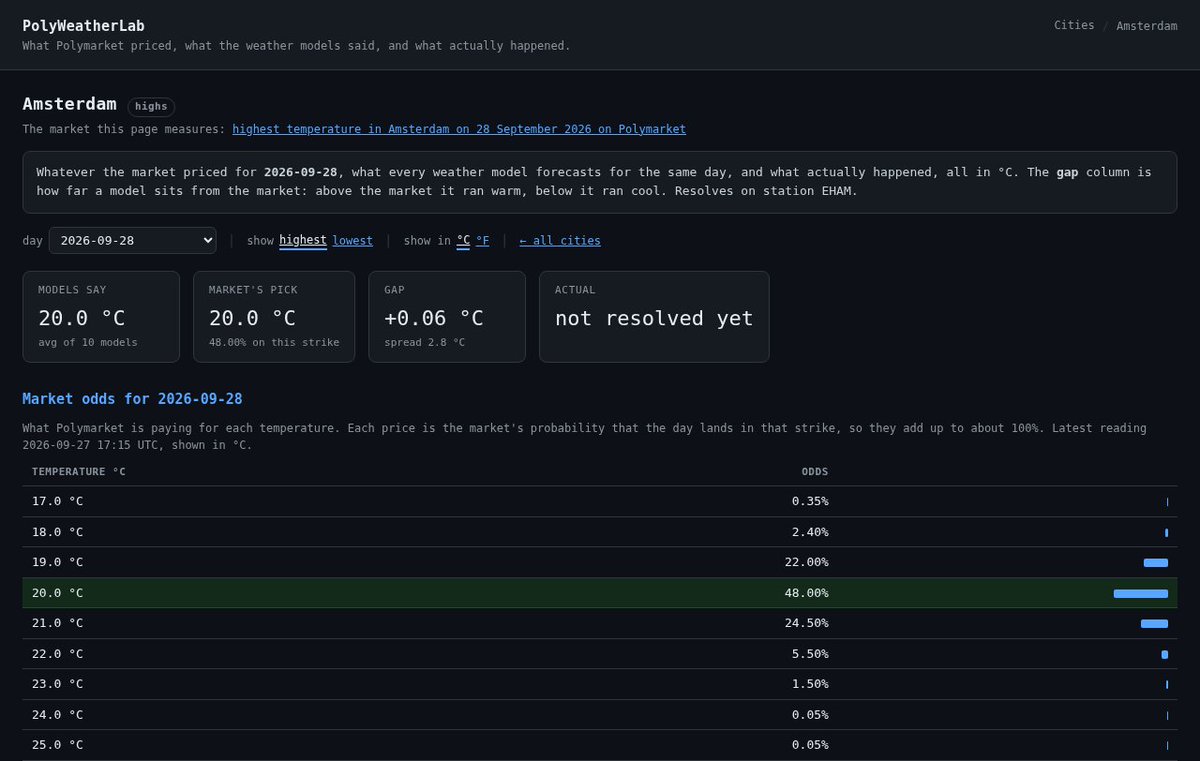Click the Gap value +0.06 °C
Viewport: 1200px width, 761px height.
(434, 318)
